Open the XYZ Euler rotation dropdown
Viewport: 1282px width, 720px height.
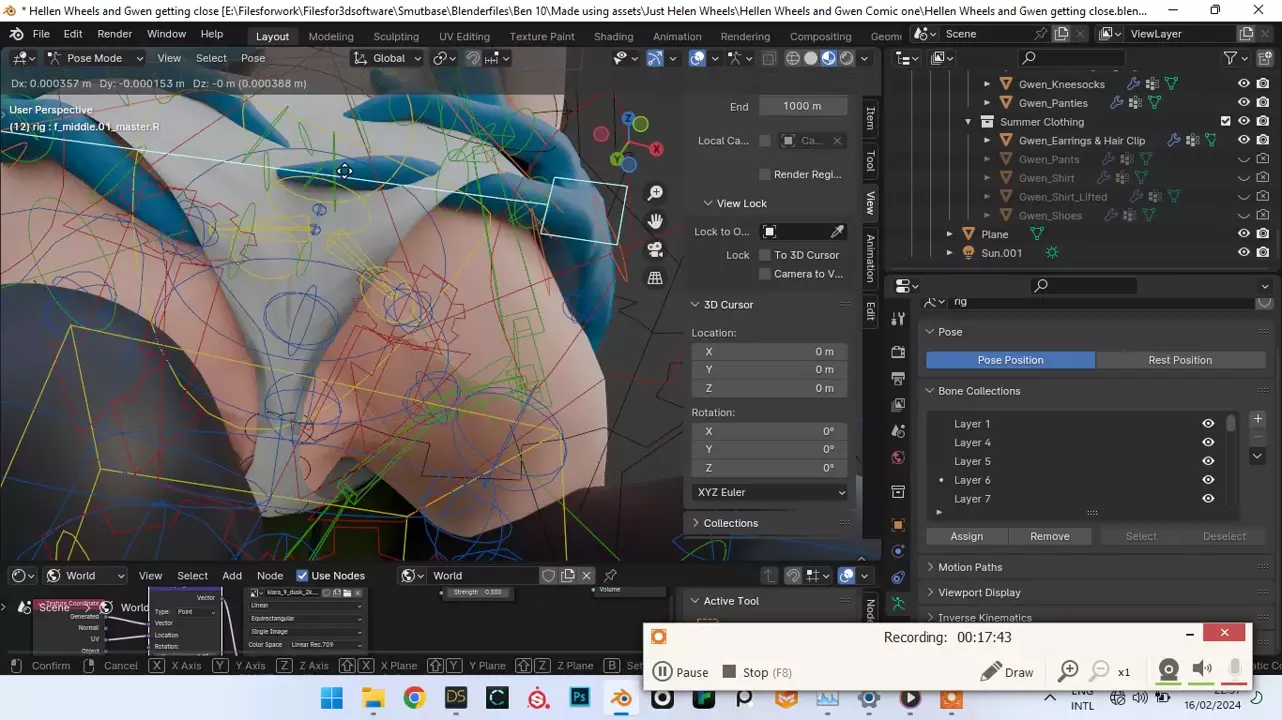pos(770,492)
